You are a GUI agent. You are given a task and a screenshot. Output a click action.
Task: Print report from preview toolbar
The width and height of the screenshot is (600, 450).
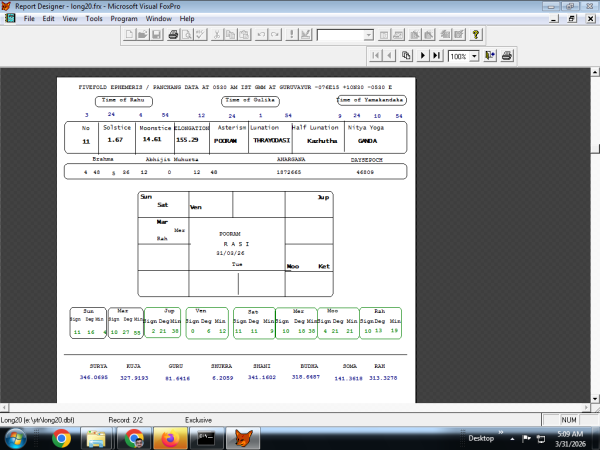[507, 56]
